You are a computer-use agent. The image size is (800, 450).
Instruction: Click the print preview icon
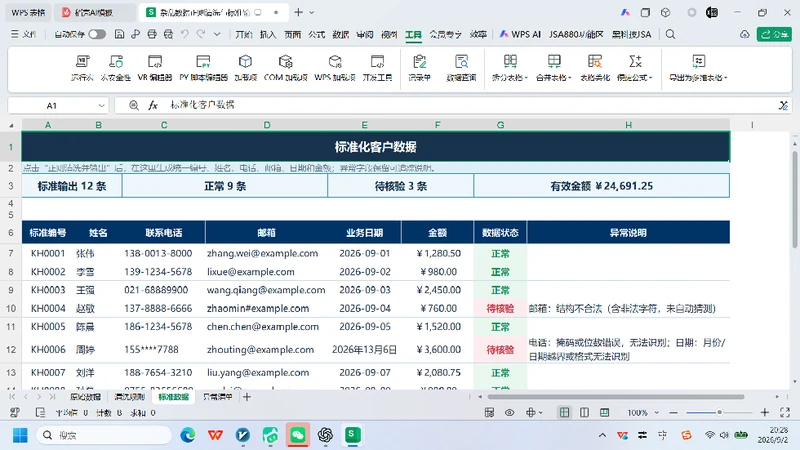click(168, 34)
